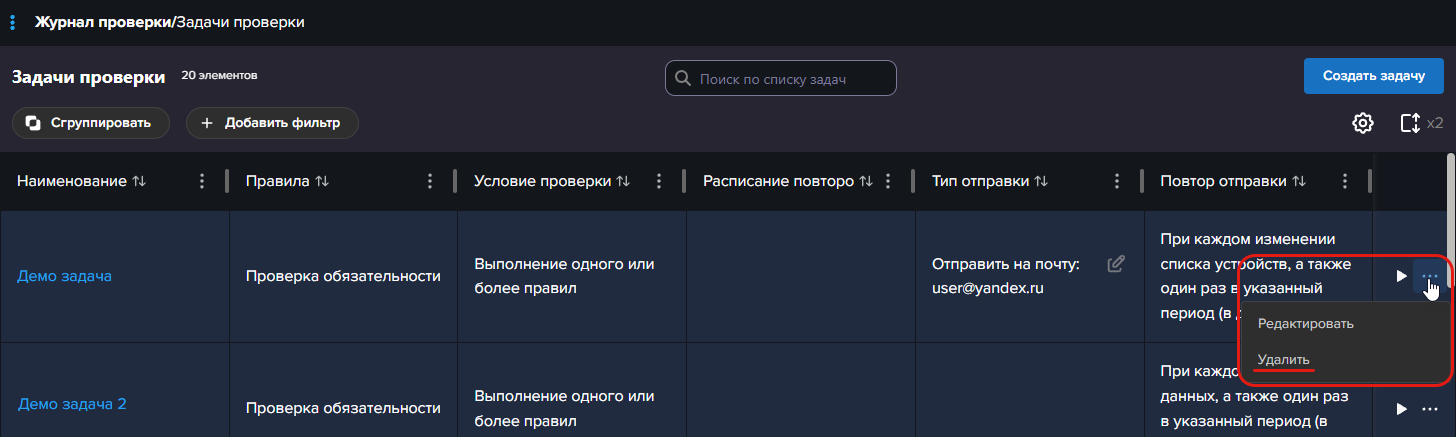Screen dimensions: 1456x437
Task: Open Условие проверки column options menu
Action: coord(659,181)
